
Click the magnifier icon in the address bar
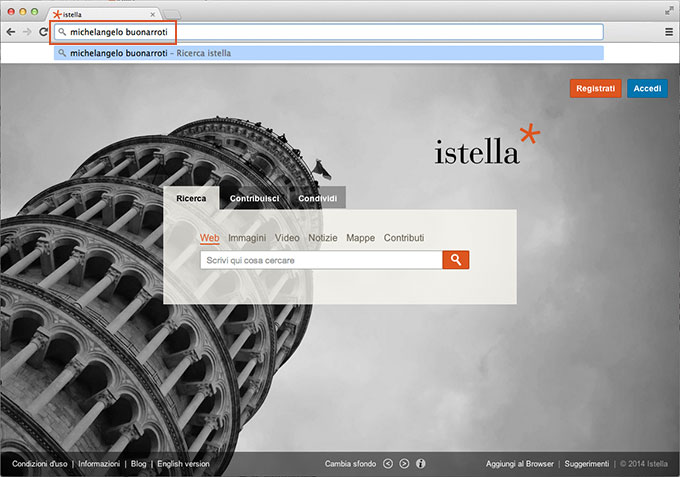click(x=62, y=32)
